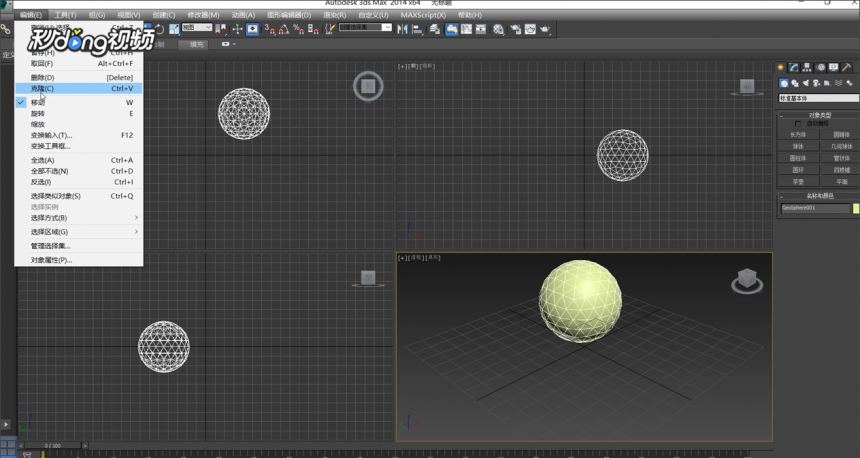Toggle the Select and Manipulate cross icon
Image resolution: width=860 pixels, height=458 pixels.
[x=237, y=29]
